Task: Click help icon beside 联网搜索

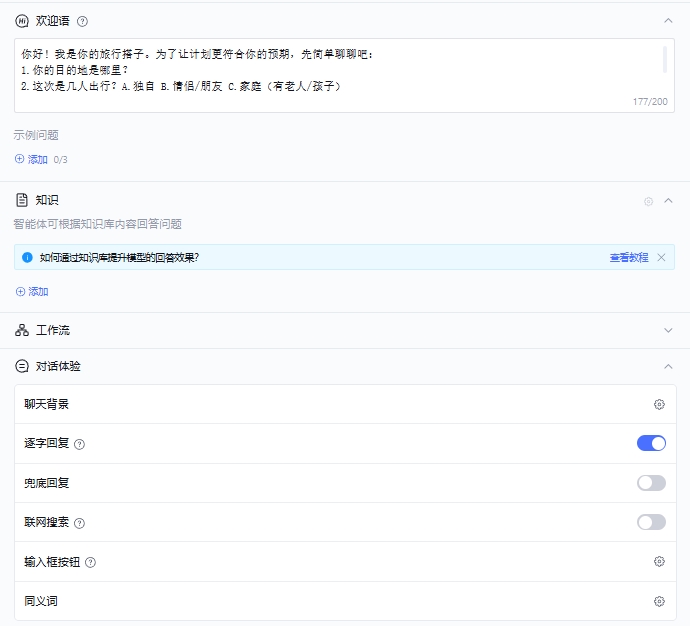Action: [80, 523]
